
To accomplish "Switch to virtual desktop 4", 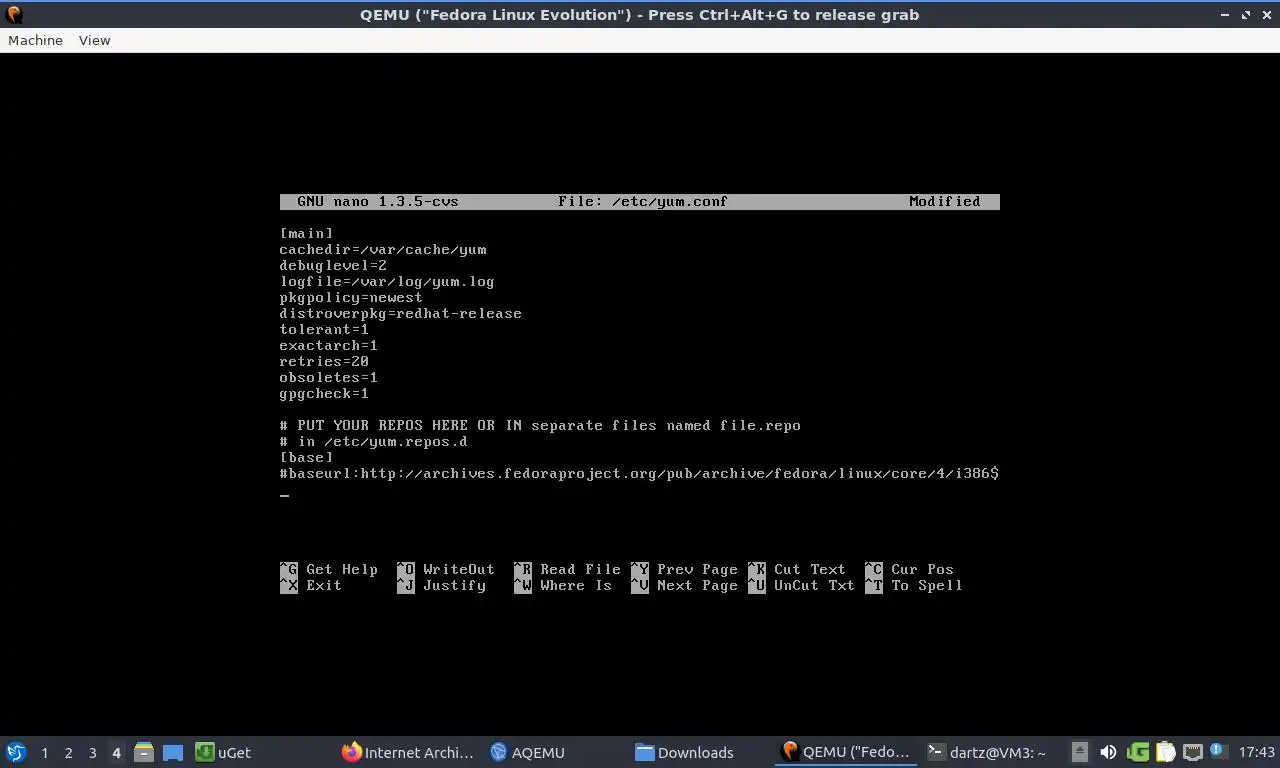I will coord(116,752).
